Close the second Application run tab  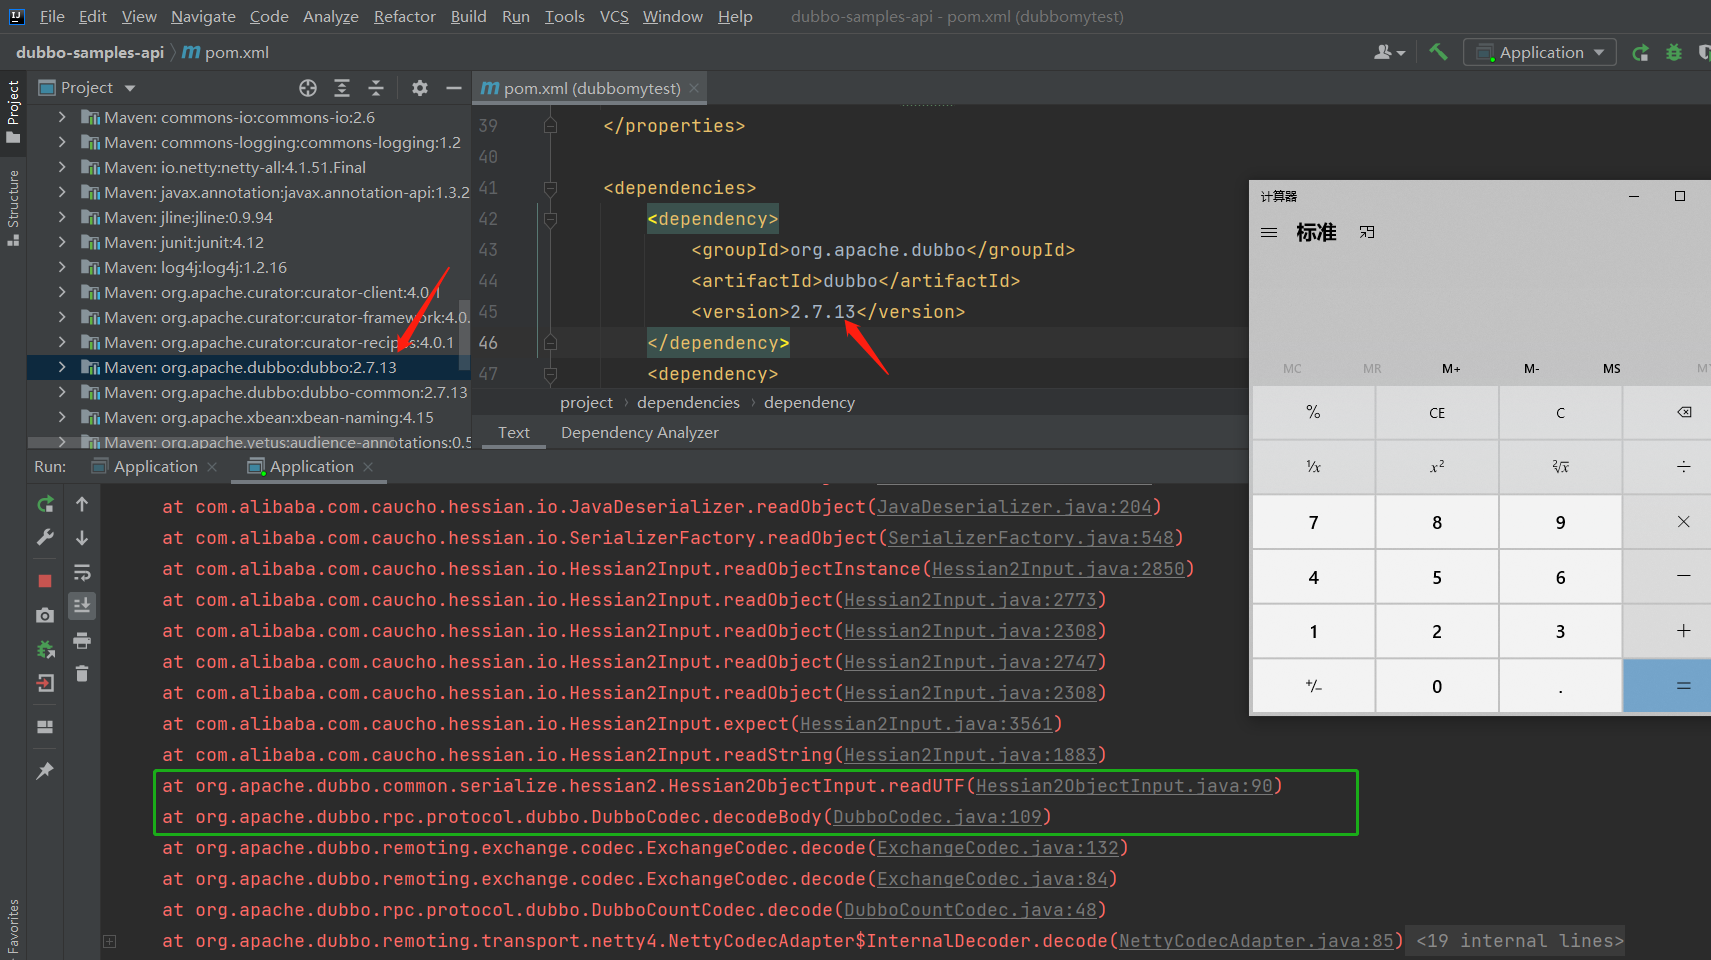368,467
